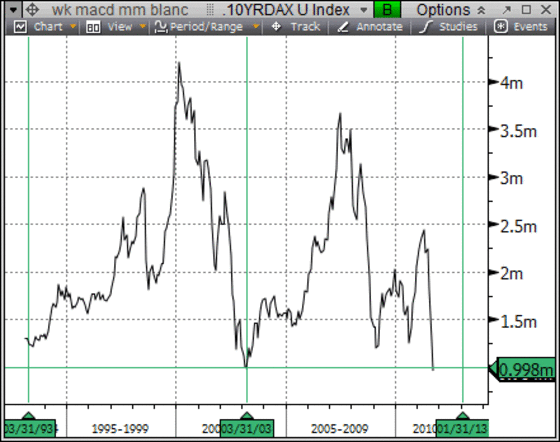Click the View layout icon
The height and width of the screenshot is (442, 560).
click(93, 27)
